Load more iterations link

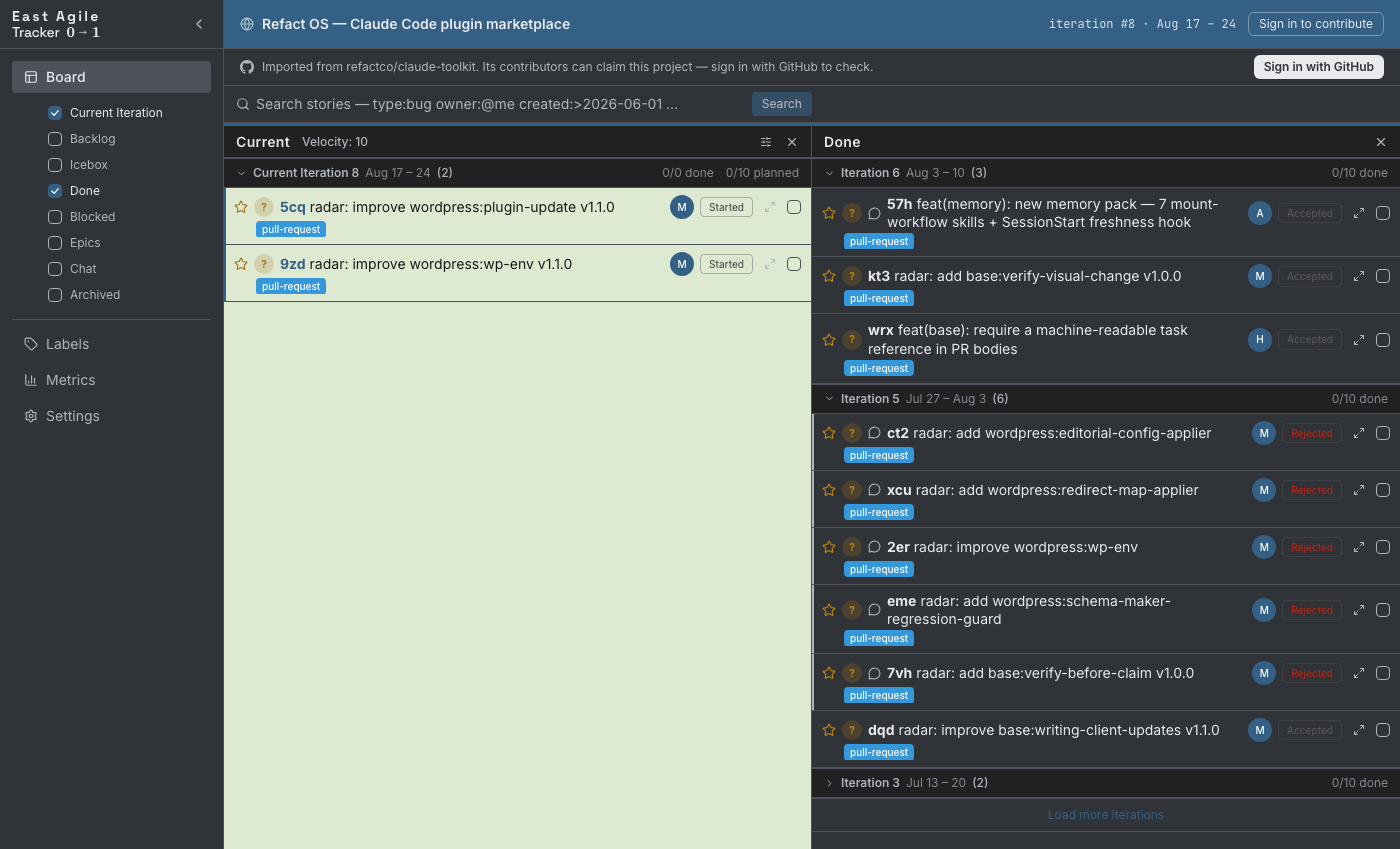coord(1105,815)
